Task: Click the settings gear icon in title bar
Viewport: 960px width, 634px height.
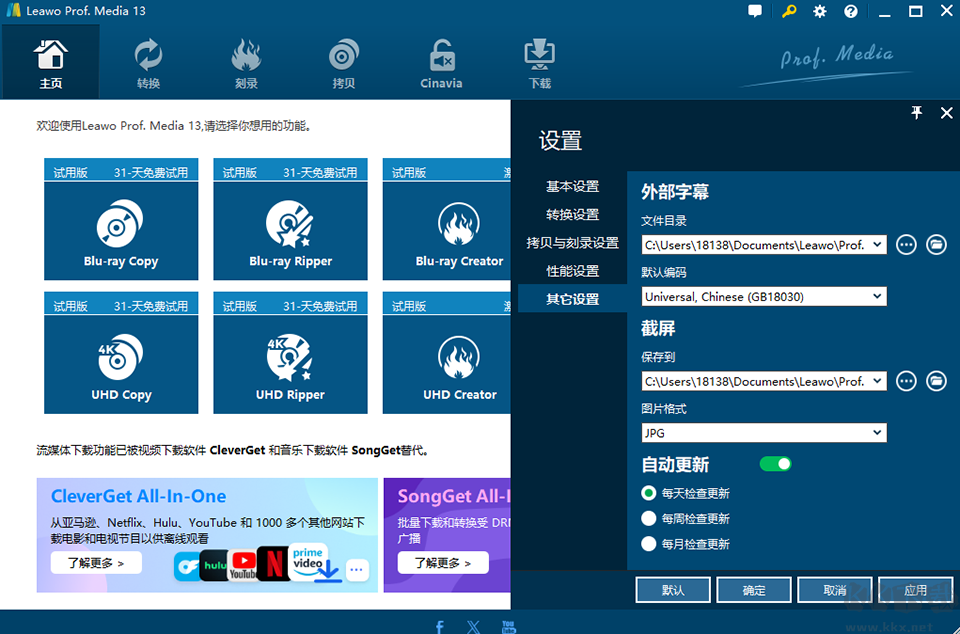Action: click(x=820, y=11)
